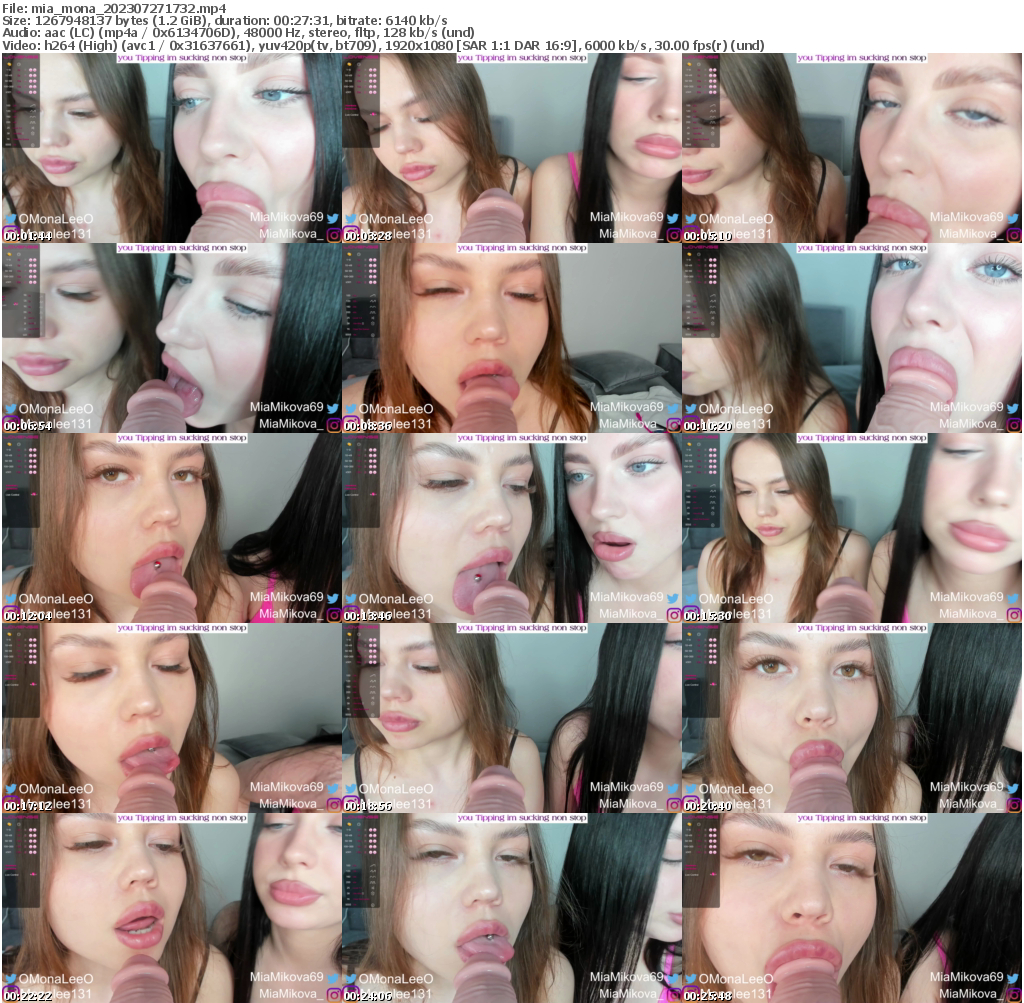
Task: Select the Instagram icon beside MiaMikova_
Action: click(332, 233)
